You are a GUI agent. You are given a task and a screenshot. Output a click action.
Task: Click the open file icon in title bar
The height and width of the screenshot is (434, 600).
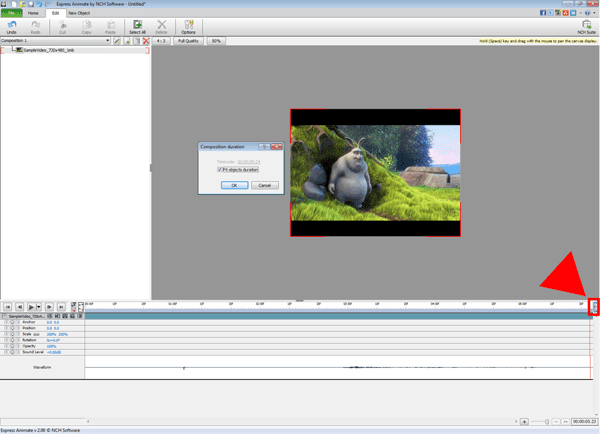pyautogui.click(x=22, y=4)
